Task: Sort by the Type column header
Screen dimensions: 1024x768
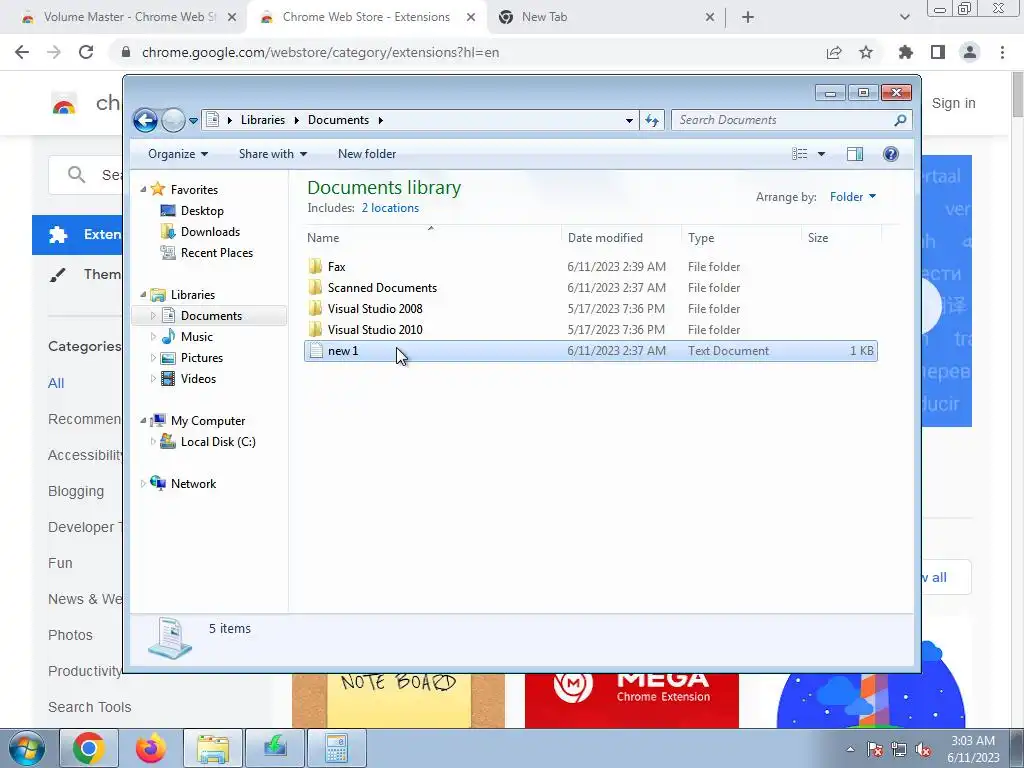Action: 741,238
